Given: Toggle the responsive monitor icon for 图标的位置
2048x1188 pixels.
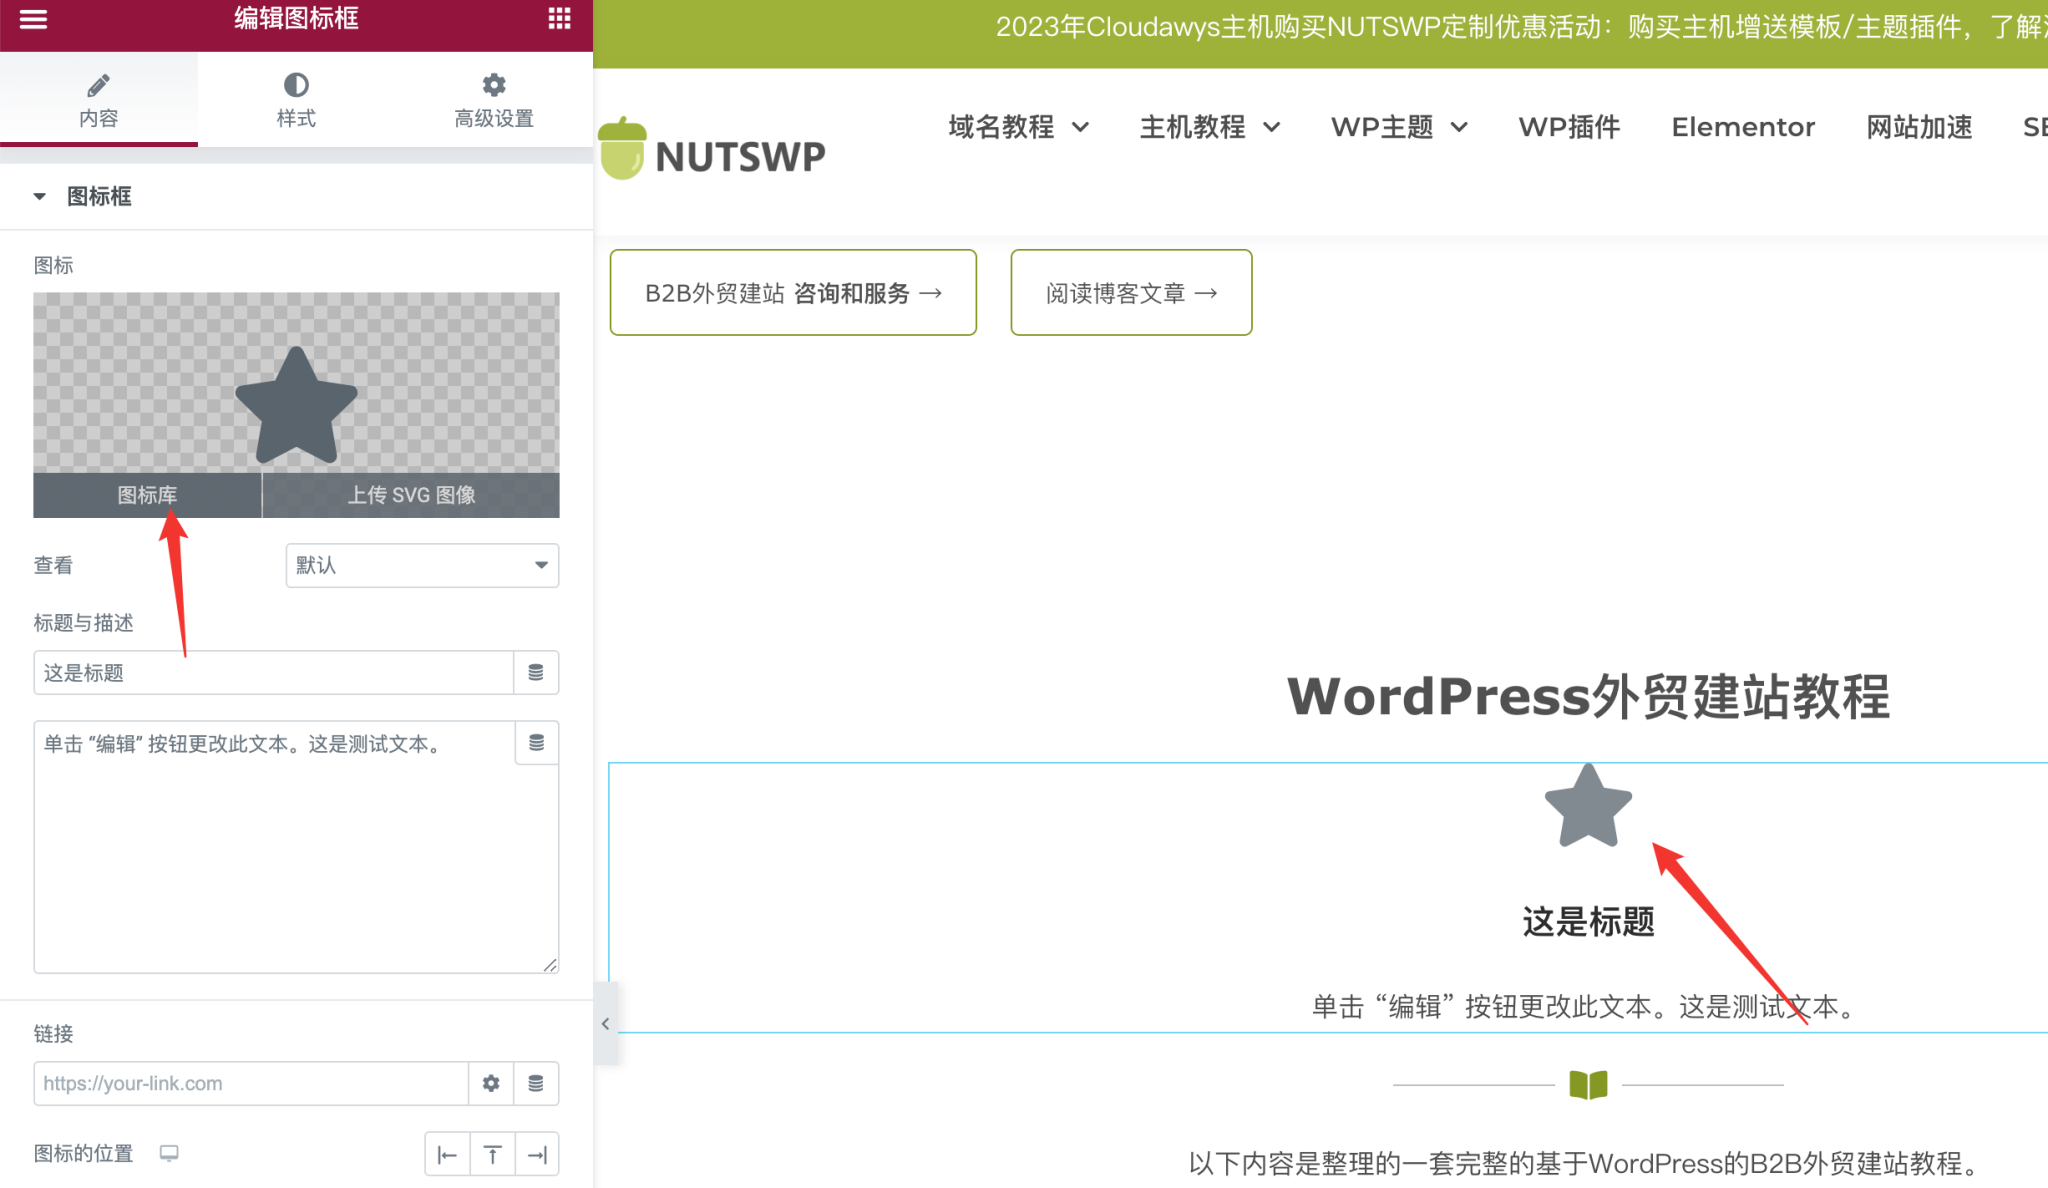Looking at the screenshot, I should 168,1153.
